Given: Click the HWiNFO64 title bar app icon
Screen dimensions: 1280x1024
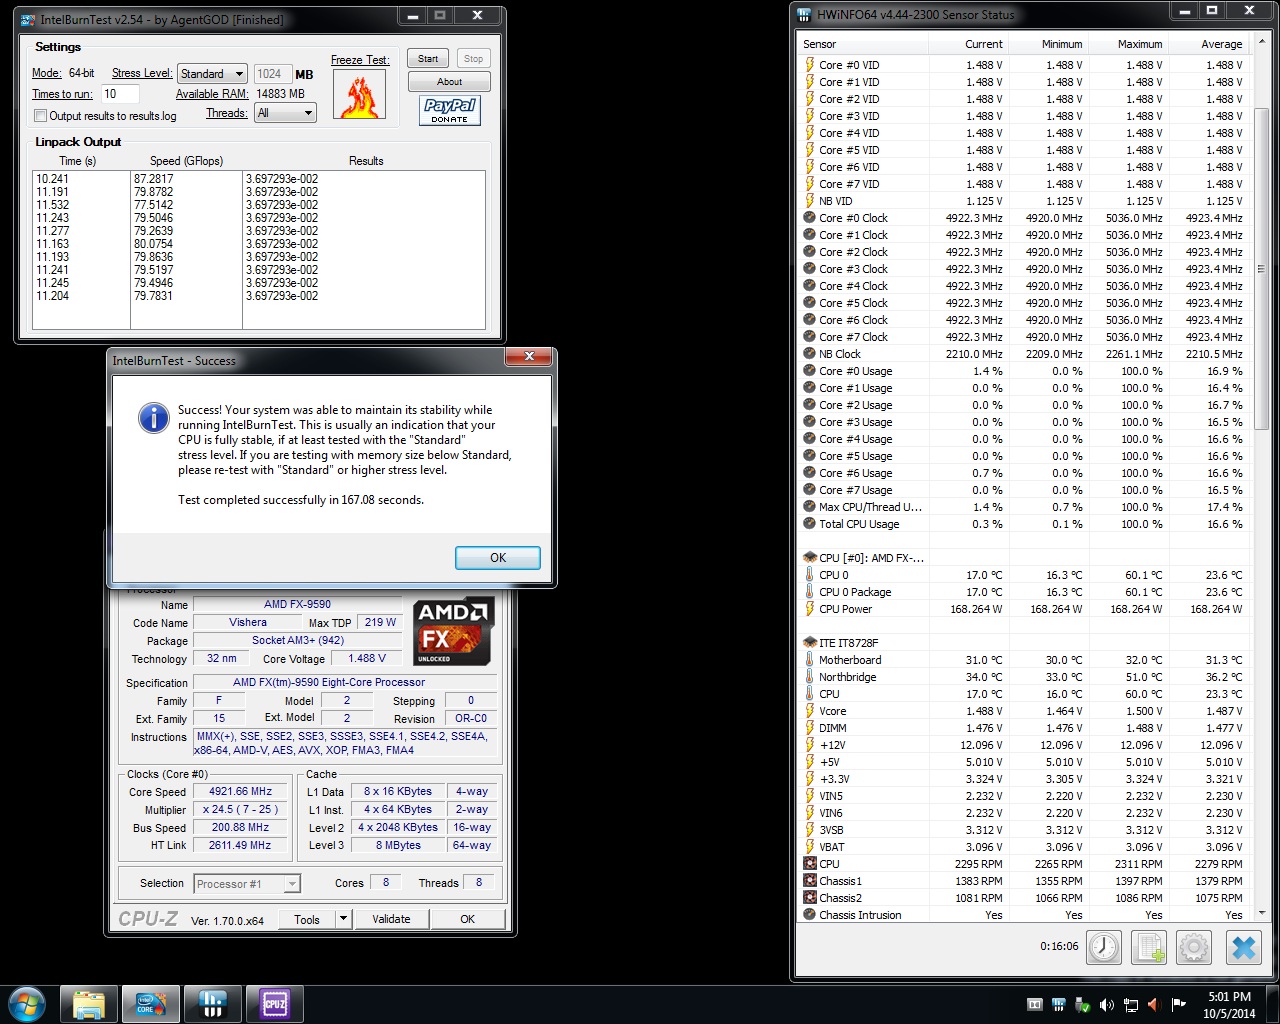Looking at the screenshot, I should 805,14.
